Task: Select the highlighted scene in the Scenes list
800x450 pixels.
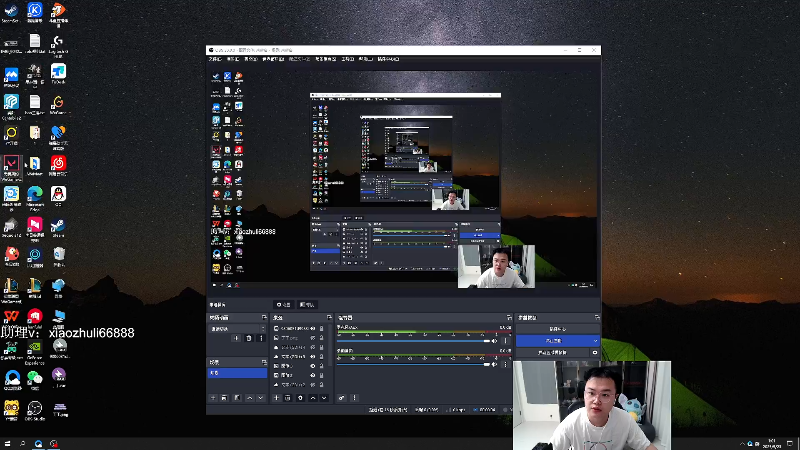Action: point(237,373)
